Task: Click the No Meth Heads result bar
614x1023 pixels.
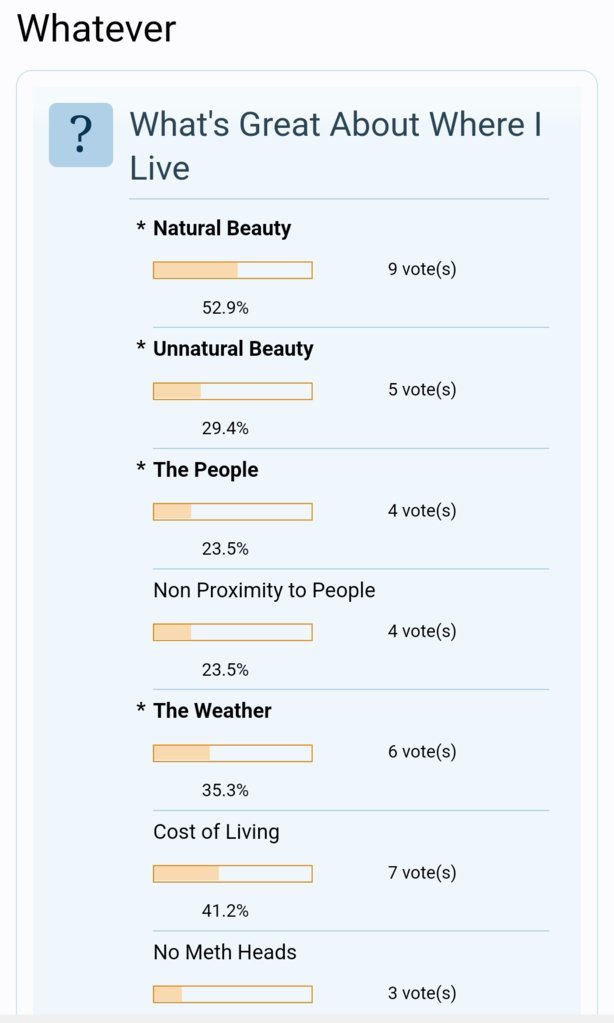Action: (x=232, y=994)
